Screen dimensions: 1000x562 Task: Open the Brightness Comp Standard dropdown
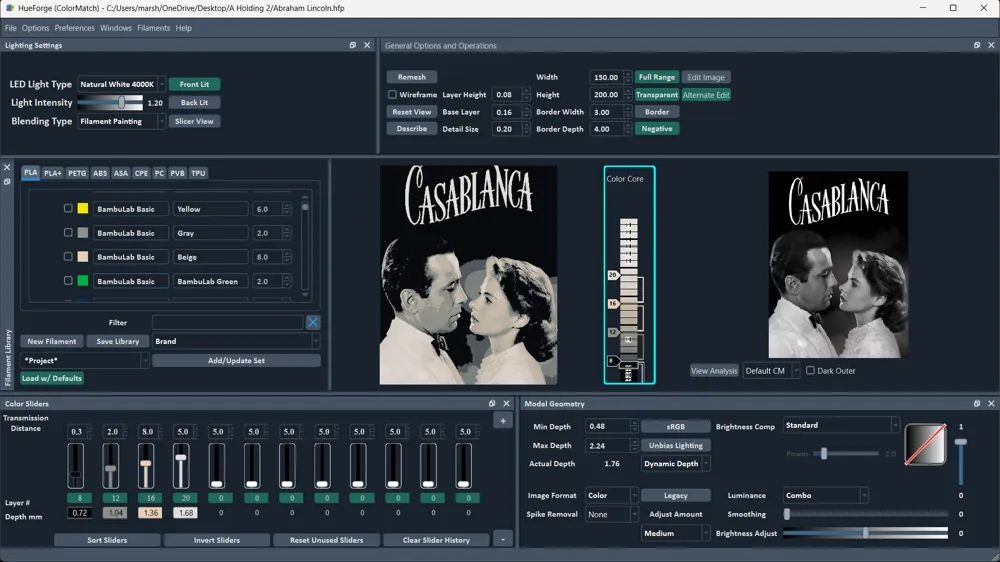841,425
